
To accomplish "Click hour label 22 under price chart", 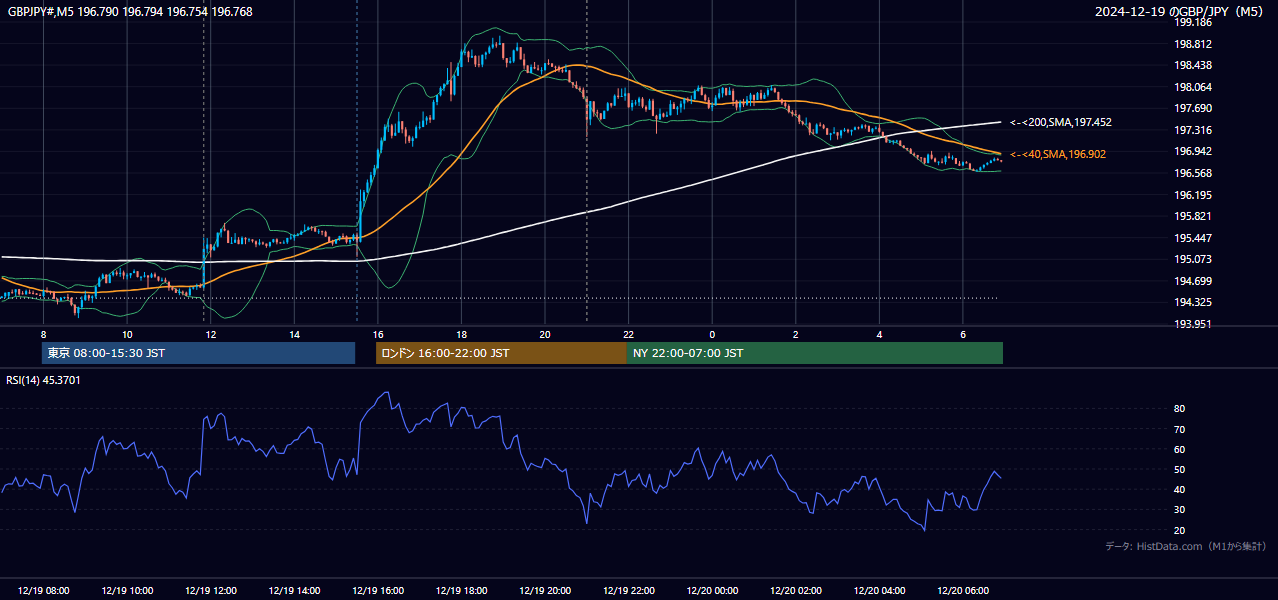I will (x=628, y=334).
